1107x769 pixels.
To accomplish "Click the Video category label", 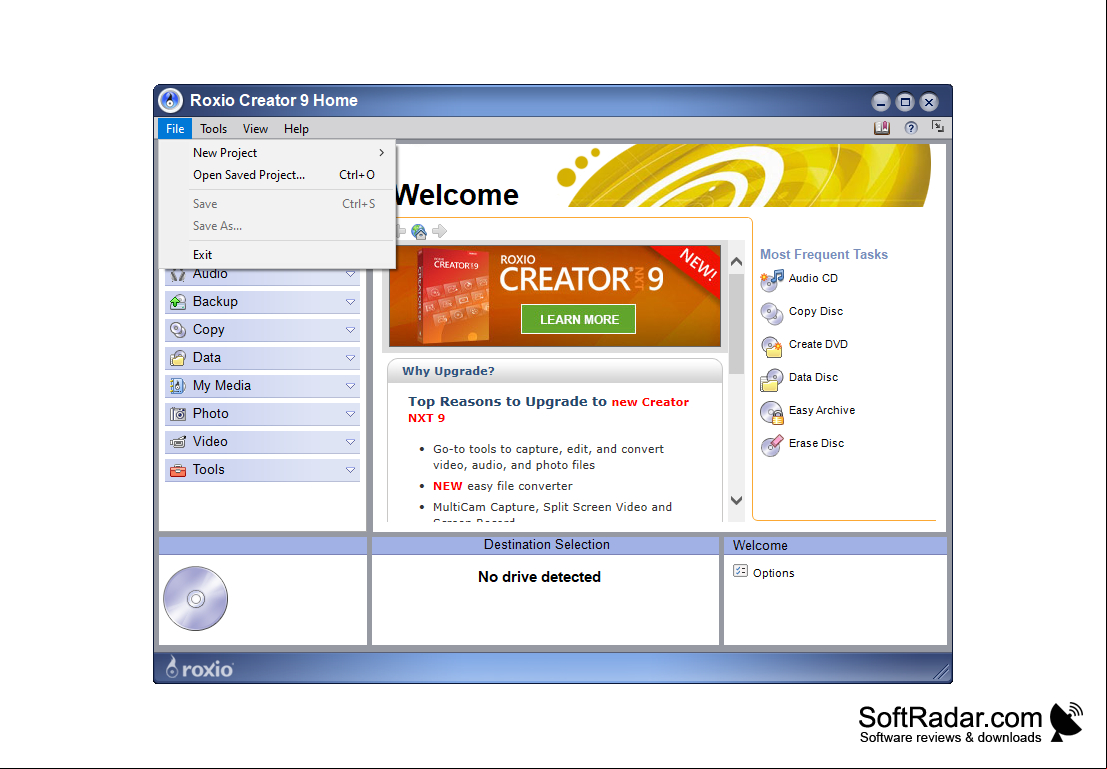I will click(210, 441).
